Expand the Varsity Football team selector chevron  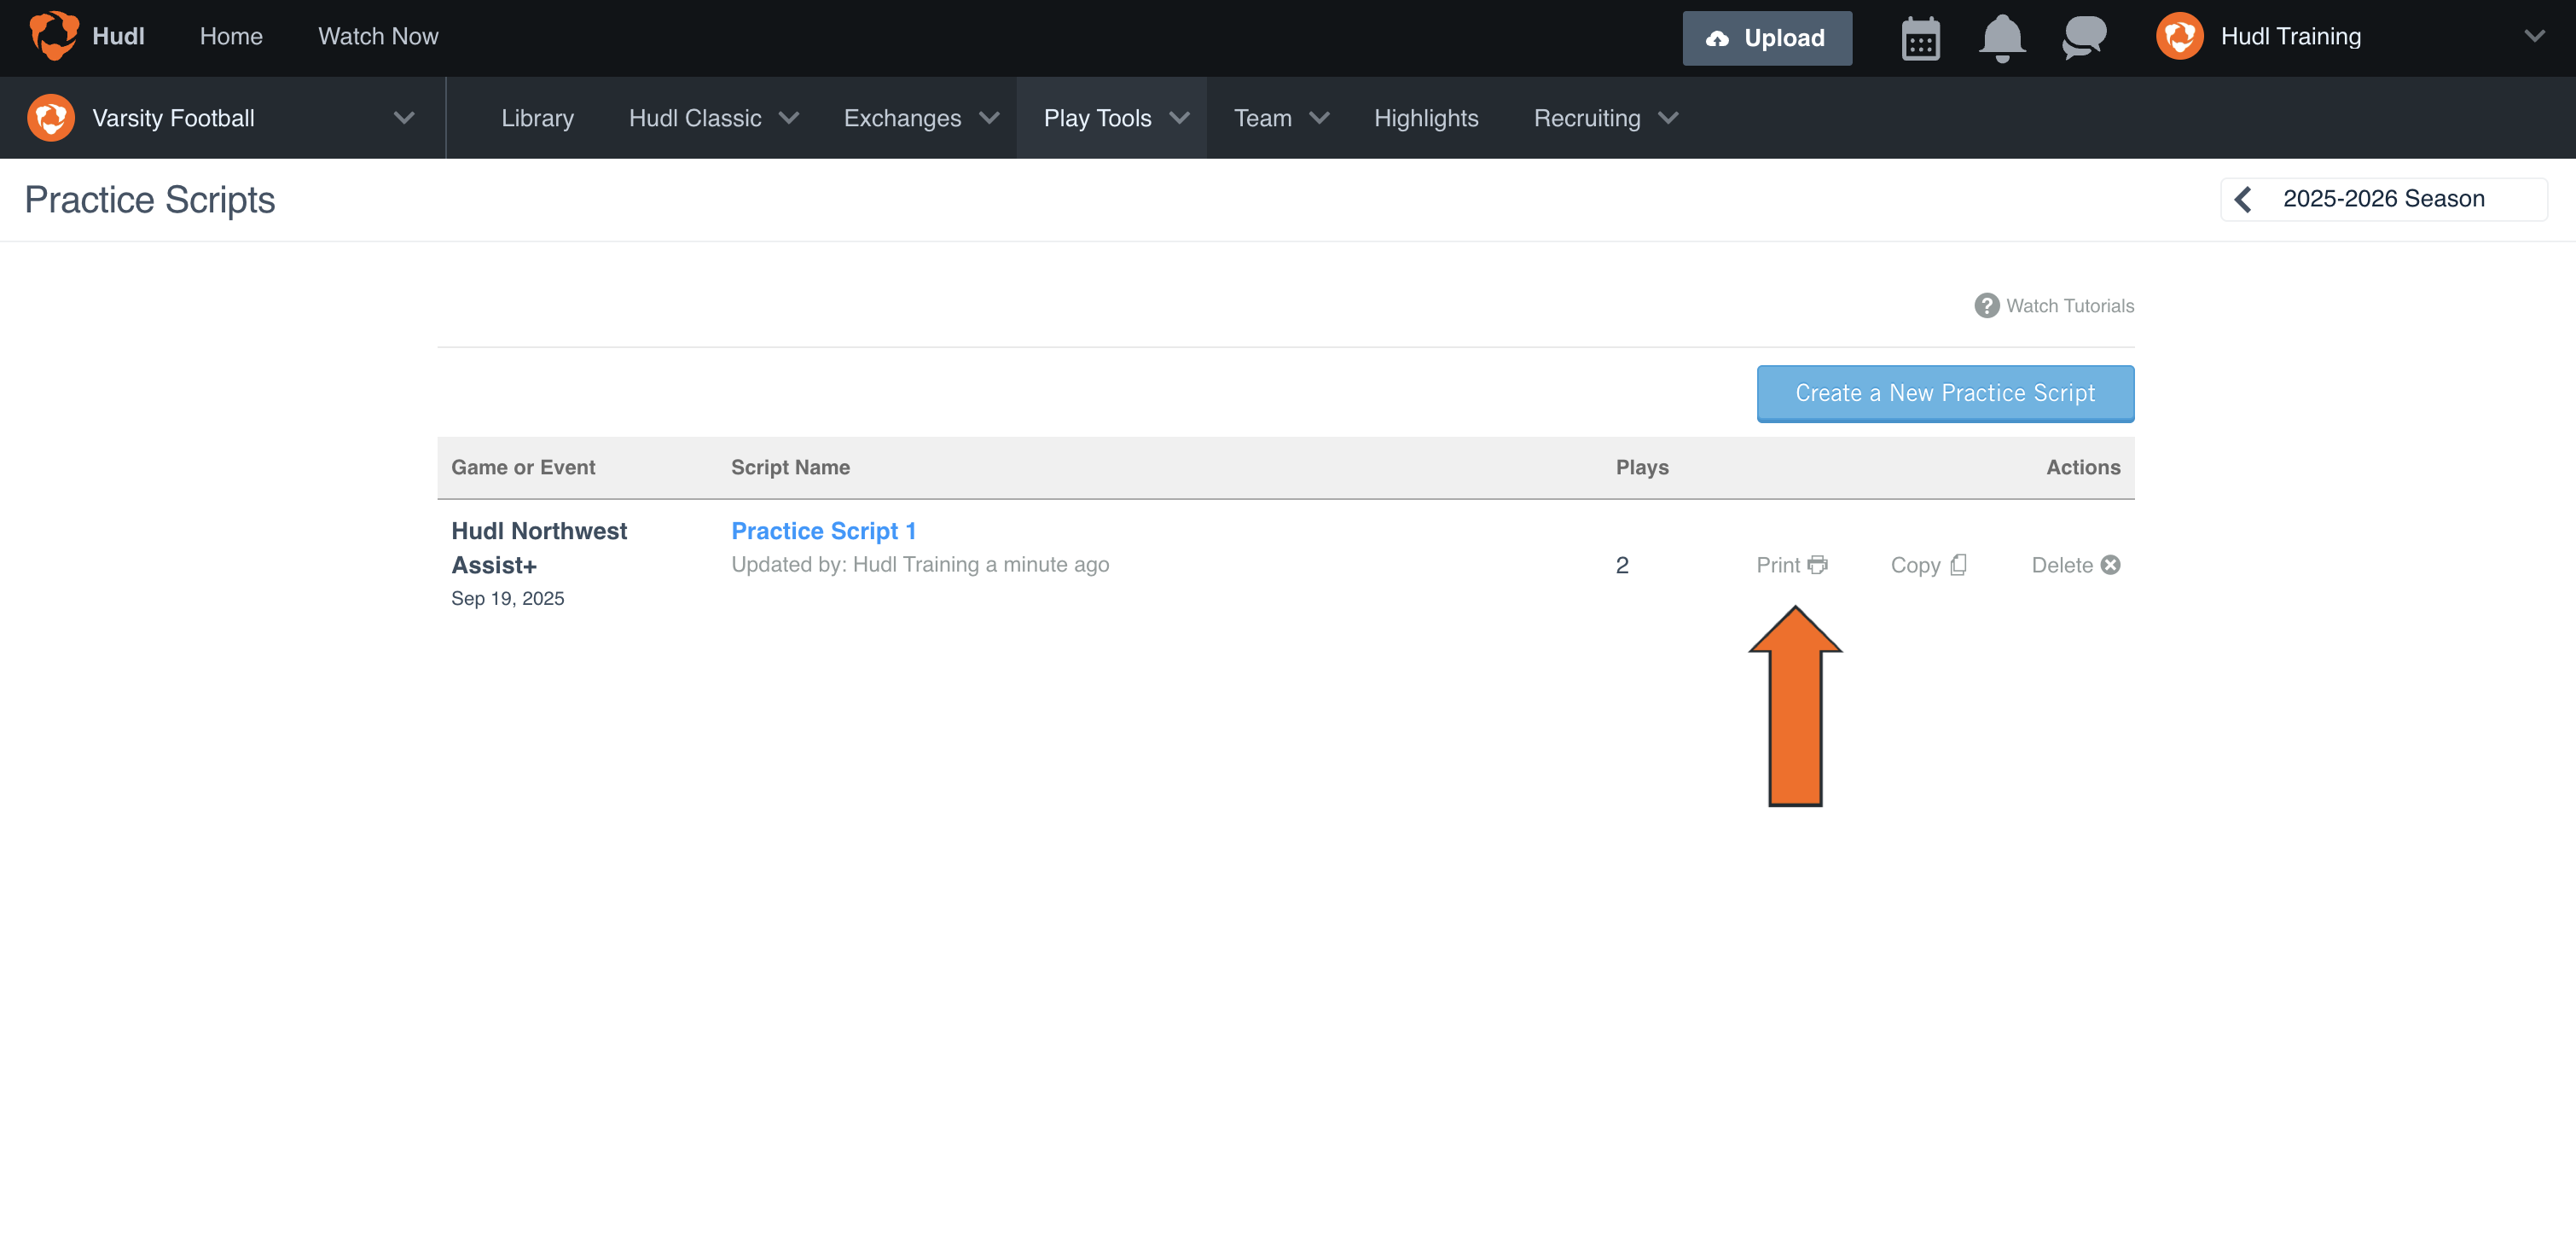[x=403, y=118]
